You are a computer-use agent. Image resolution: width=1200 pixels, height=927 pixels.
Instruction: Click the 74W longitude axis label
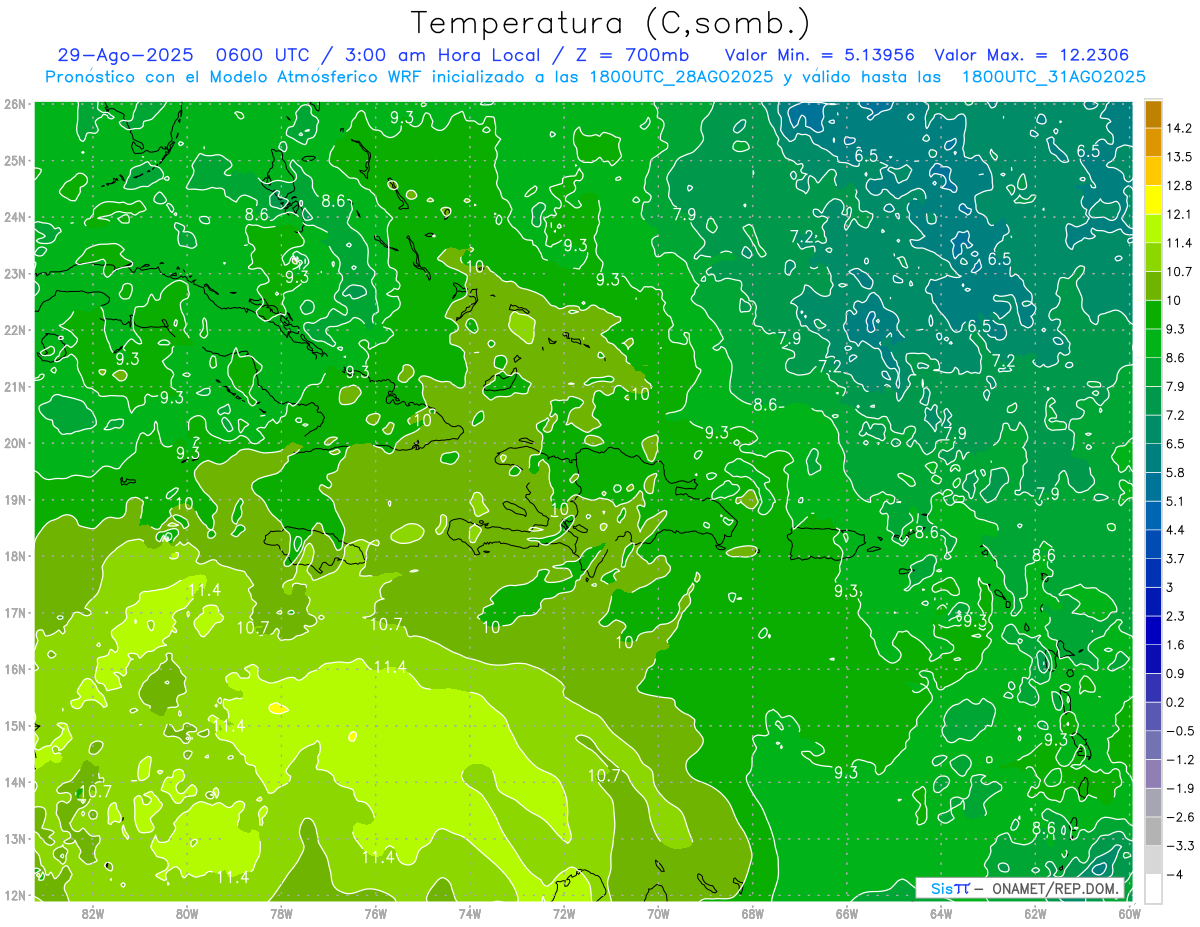coord(470,913)
